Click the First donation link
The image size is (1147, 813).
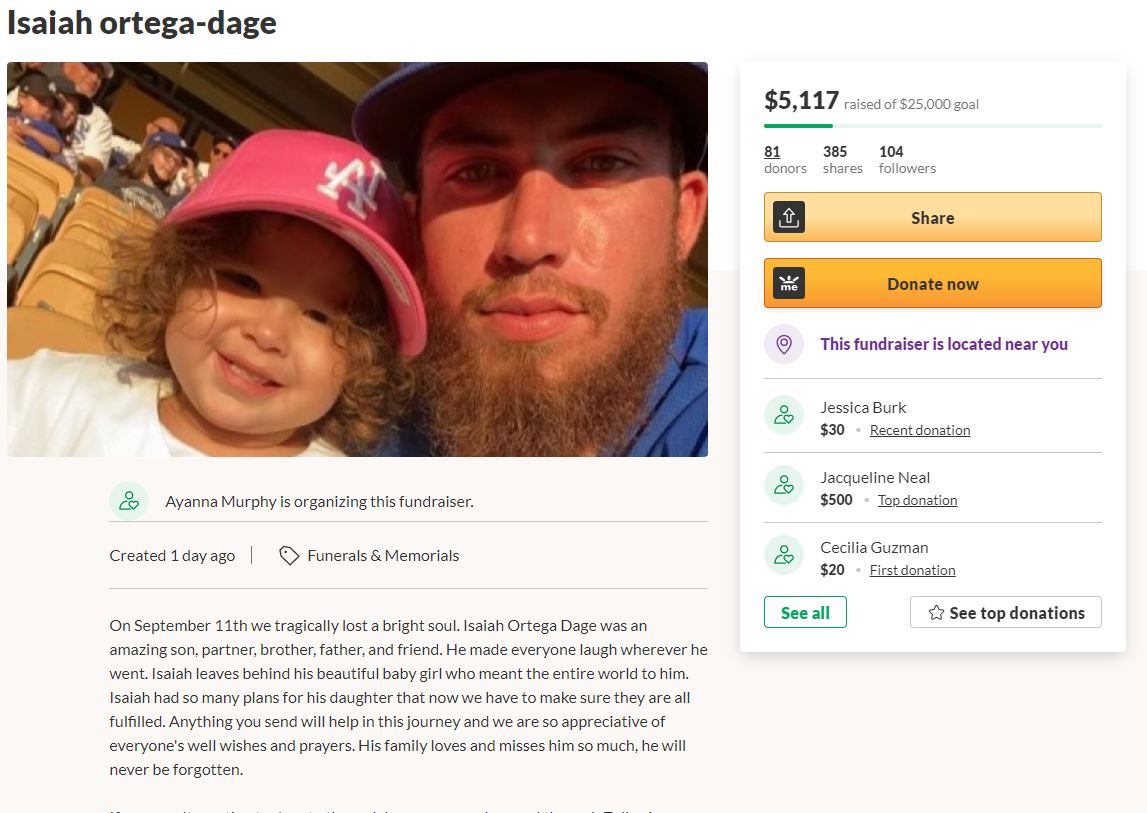[x=912, y=571]
